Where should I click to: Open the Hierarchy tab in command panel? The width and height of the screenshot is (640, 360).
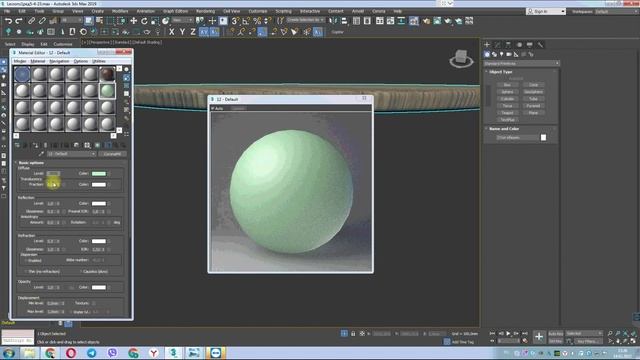coord(508,44)
